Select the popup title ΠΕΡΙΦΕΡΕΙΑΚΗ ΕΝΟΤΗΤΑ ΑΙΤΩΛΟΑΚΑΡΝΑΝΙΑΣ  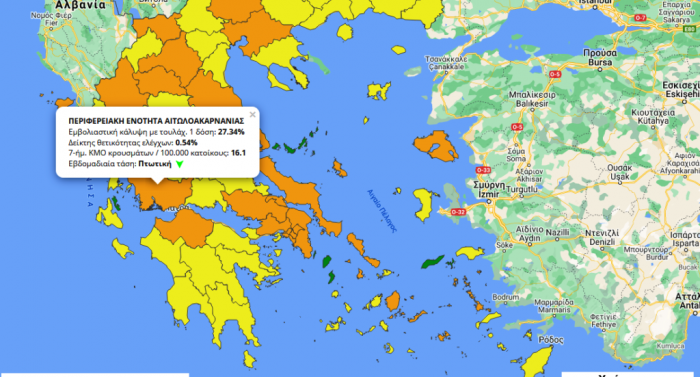point(156,121)
